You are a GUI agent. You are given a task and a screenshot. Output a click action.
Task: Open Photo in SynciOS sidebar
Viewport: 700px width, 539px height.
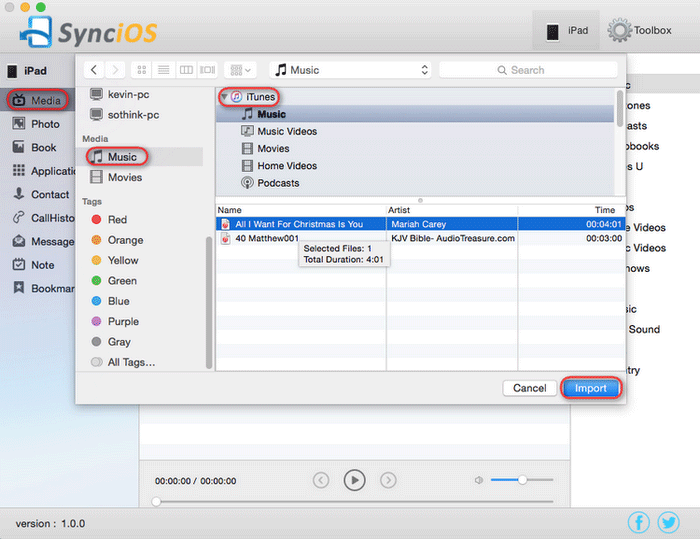pyautogui.click(x=36, y=124)
